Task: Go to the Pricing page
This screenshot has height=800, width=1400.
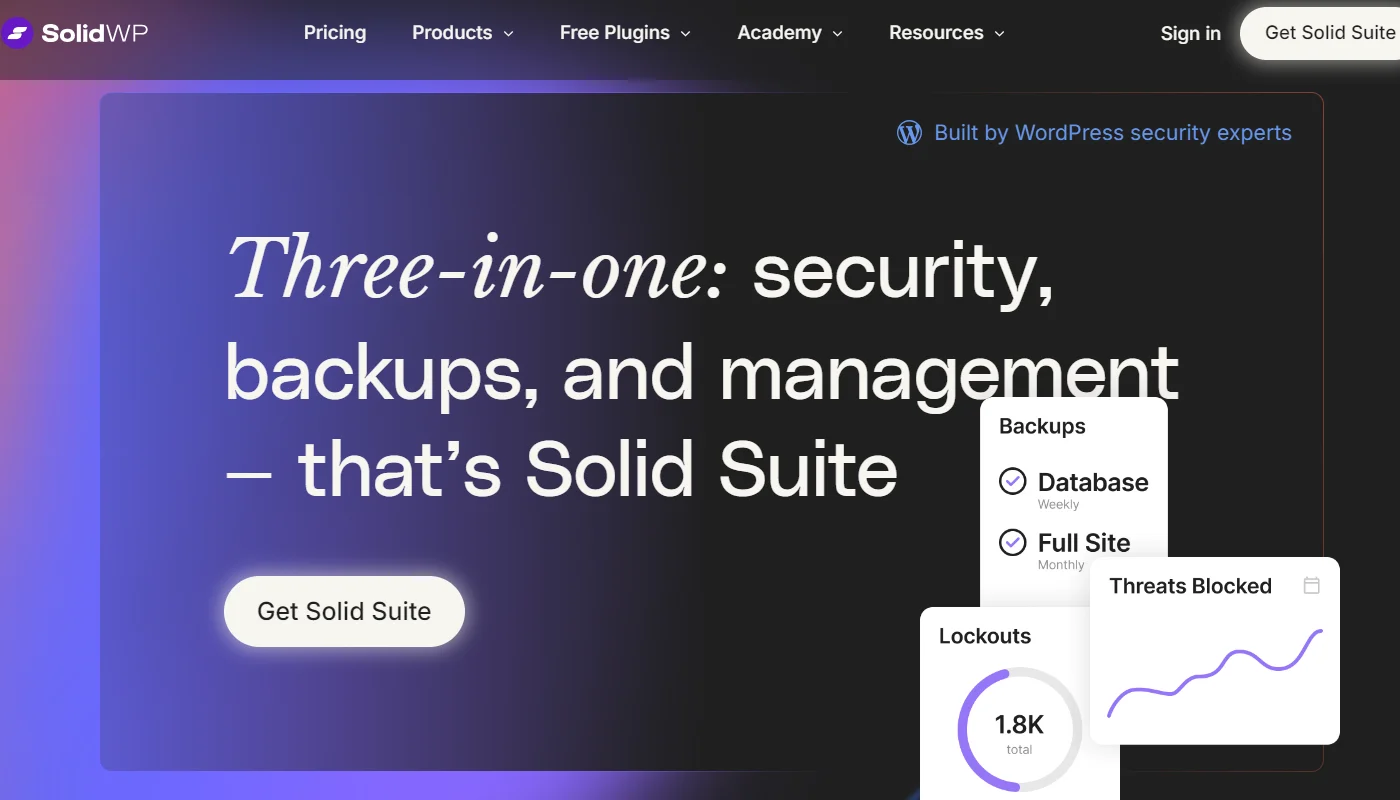Action: (335, 33)
